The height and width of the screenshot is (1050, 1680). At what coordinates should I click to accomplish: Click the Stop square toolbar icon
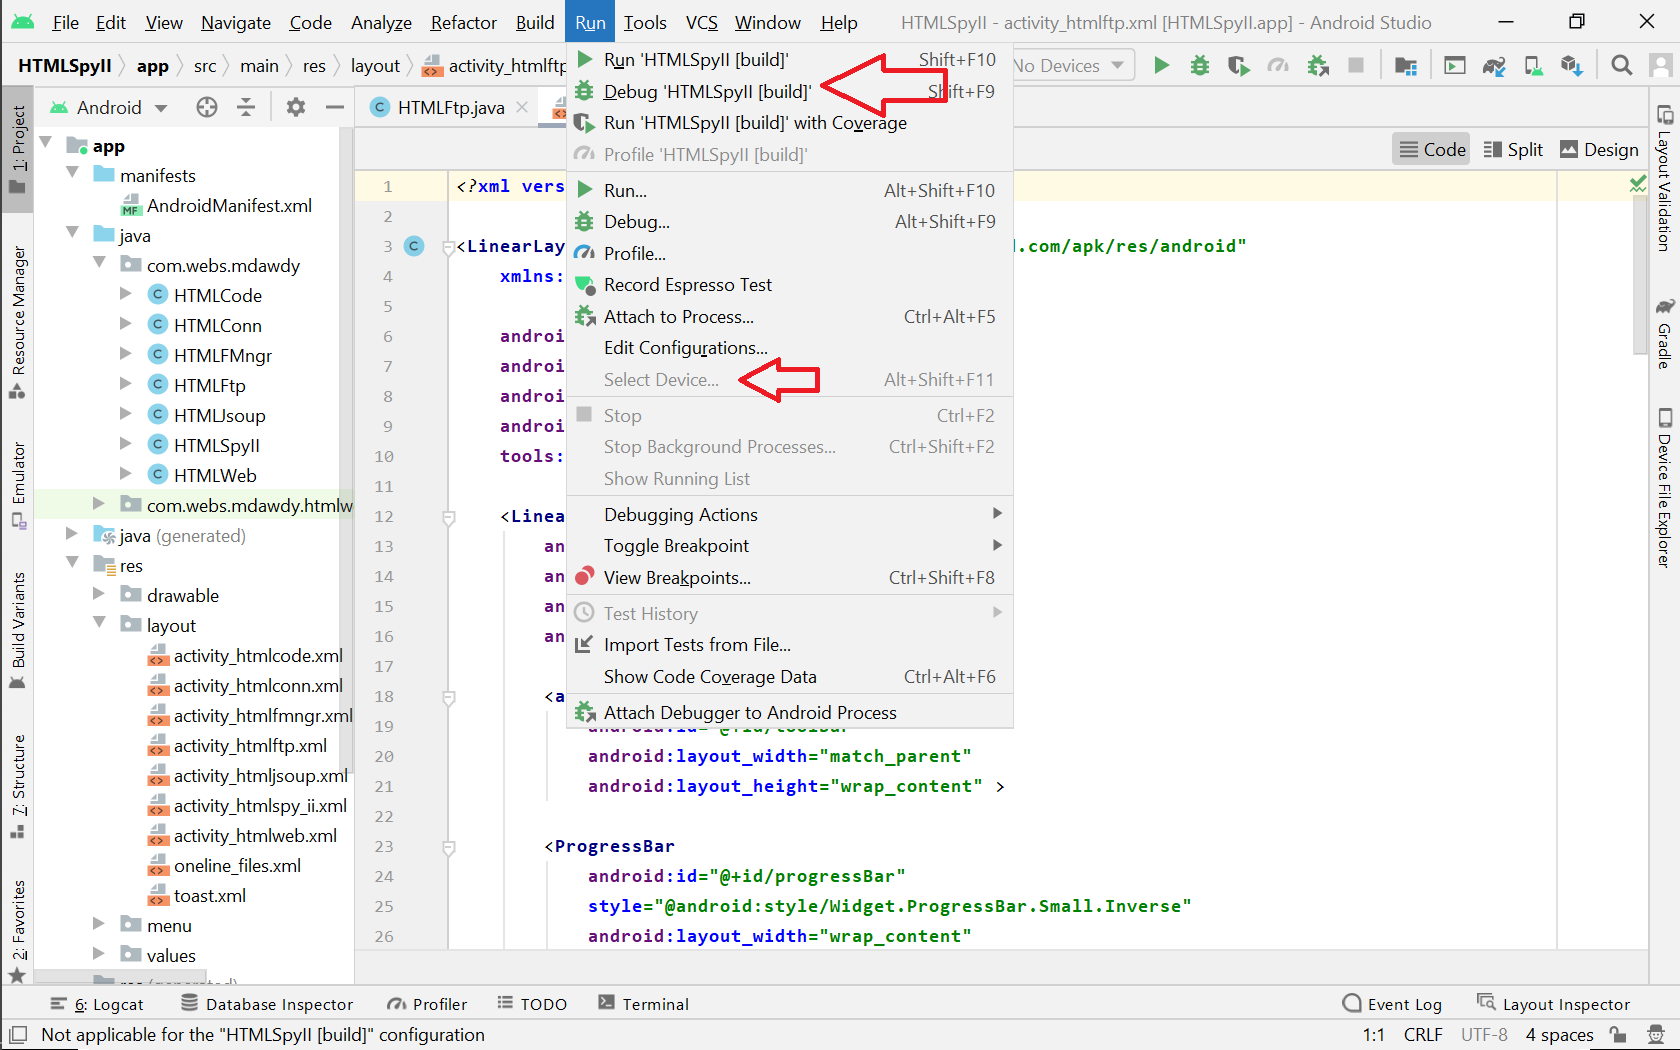1356,66
